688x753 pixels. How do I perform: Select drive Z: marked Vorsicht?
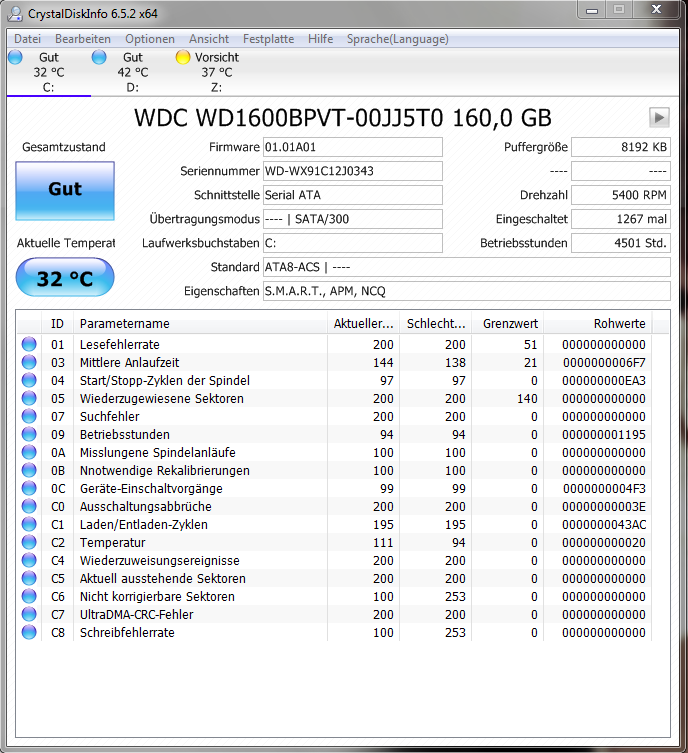(x=217, y=72)
